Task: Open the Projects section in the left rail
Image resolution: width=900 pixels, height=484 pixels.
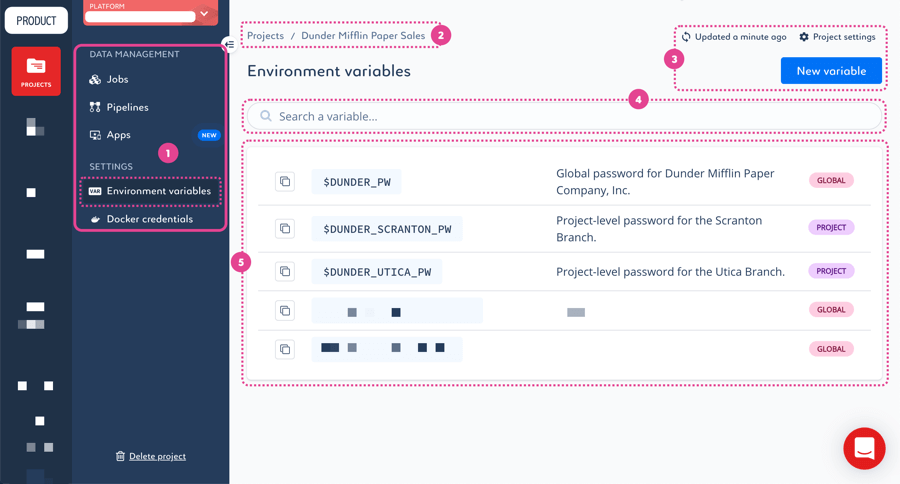Action: pos(36,71)
